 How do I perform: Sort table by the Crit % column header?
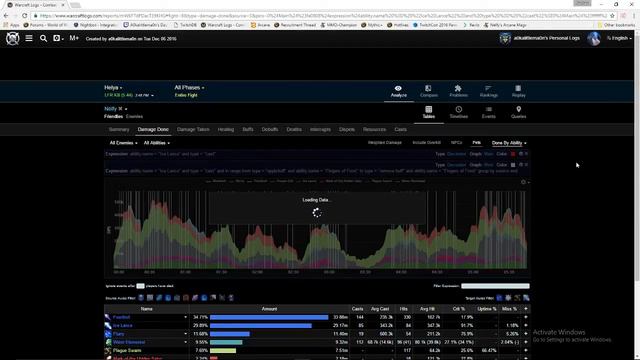[458, 309]
